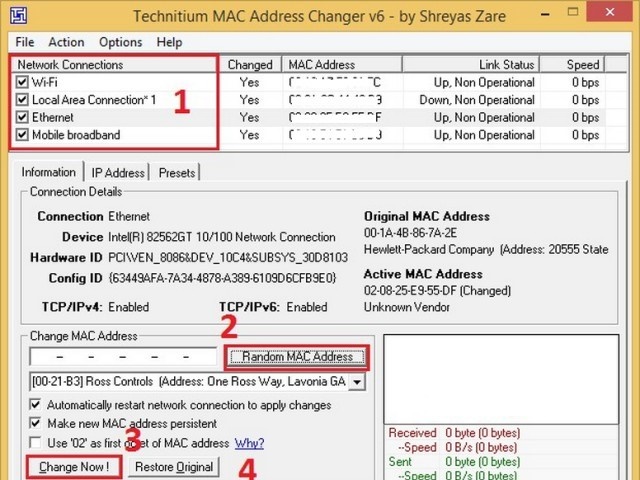640x480 pixels.
Task: Click the Unknown Vendor text
Action: pyautogui.click(x=407, y=307)
